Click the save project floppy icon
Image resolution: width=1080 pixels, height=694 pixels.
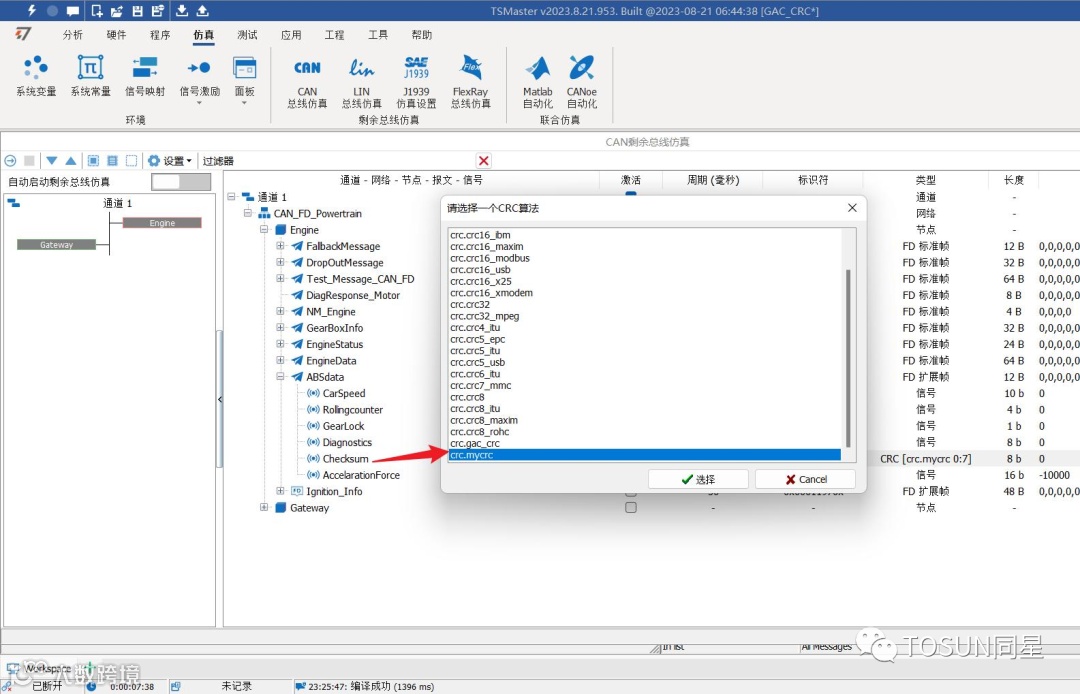point(137,10)
